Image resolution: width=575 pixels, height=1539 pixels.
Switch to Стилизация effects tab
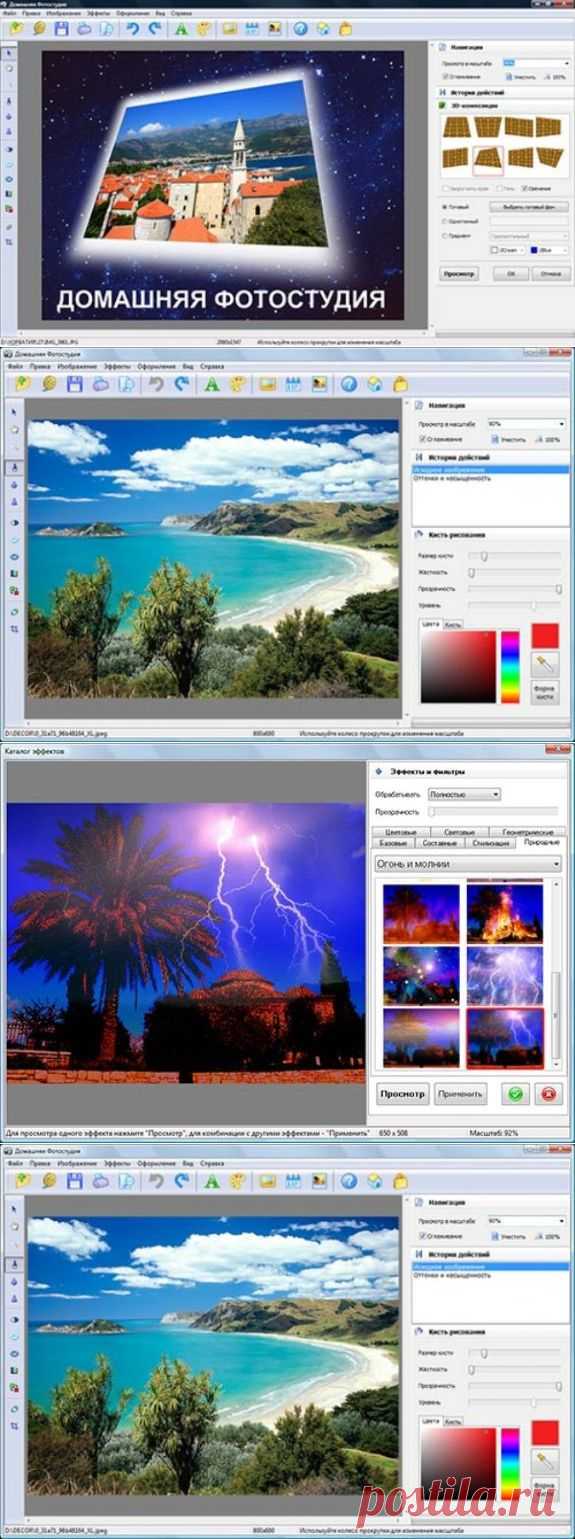click(491, 843)
